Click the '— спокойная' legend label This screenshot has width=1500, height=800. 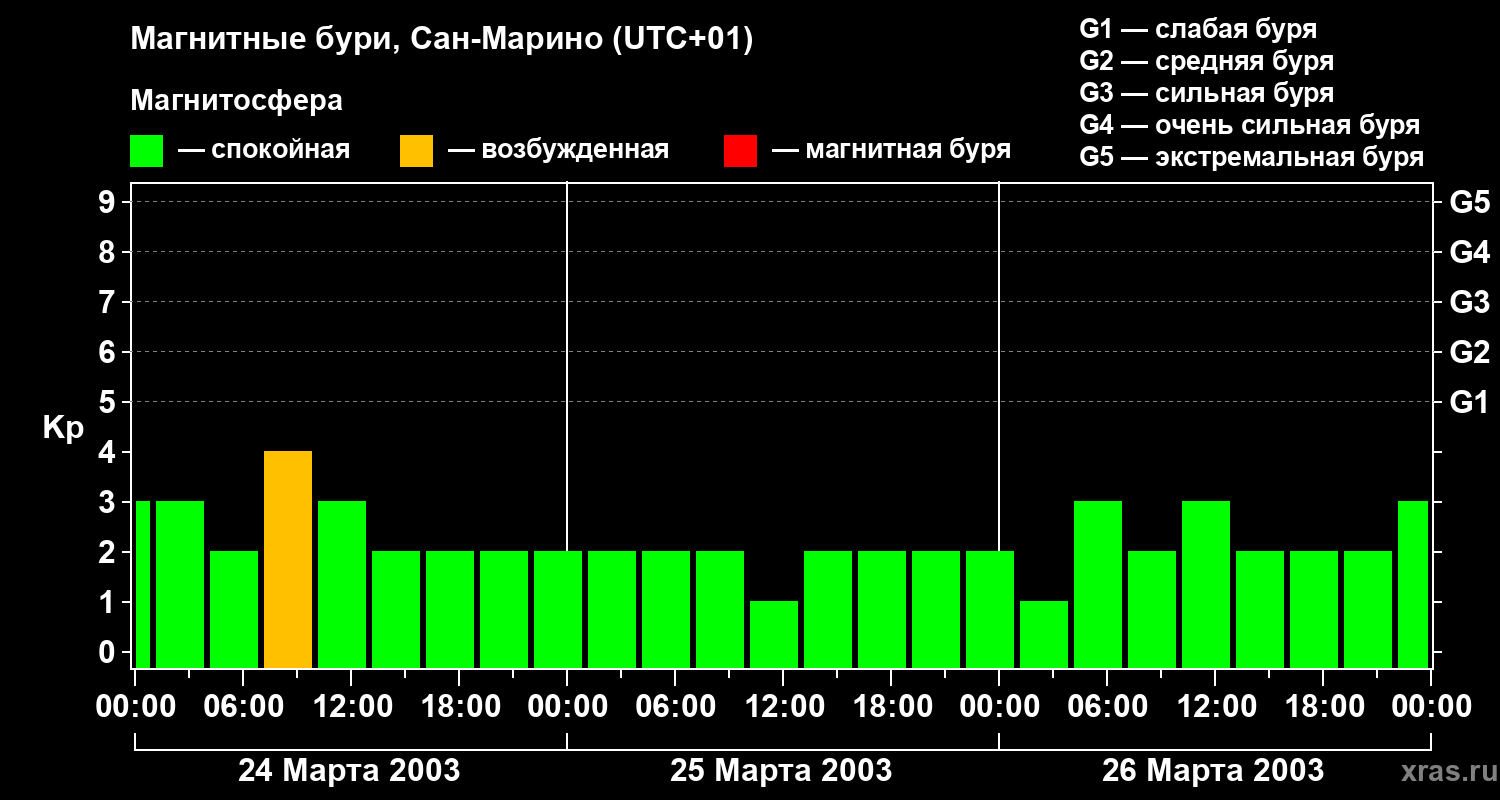click(264, 151)
